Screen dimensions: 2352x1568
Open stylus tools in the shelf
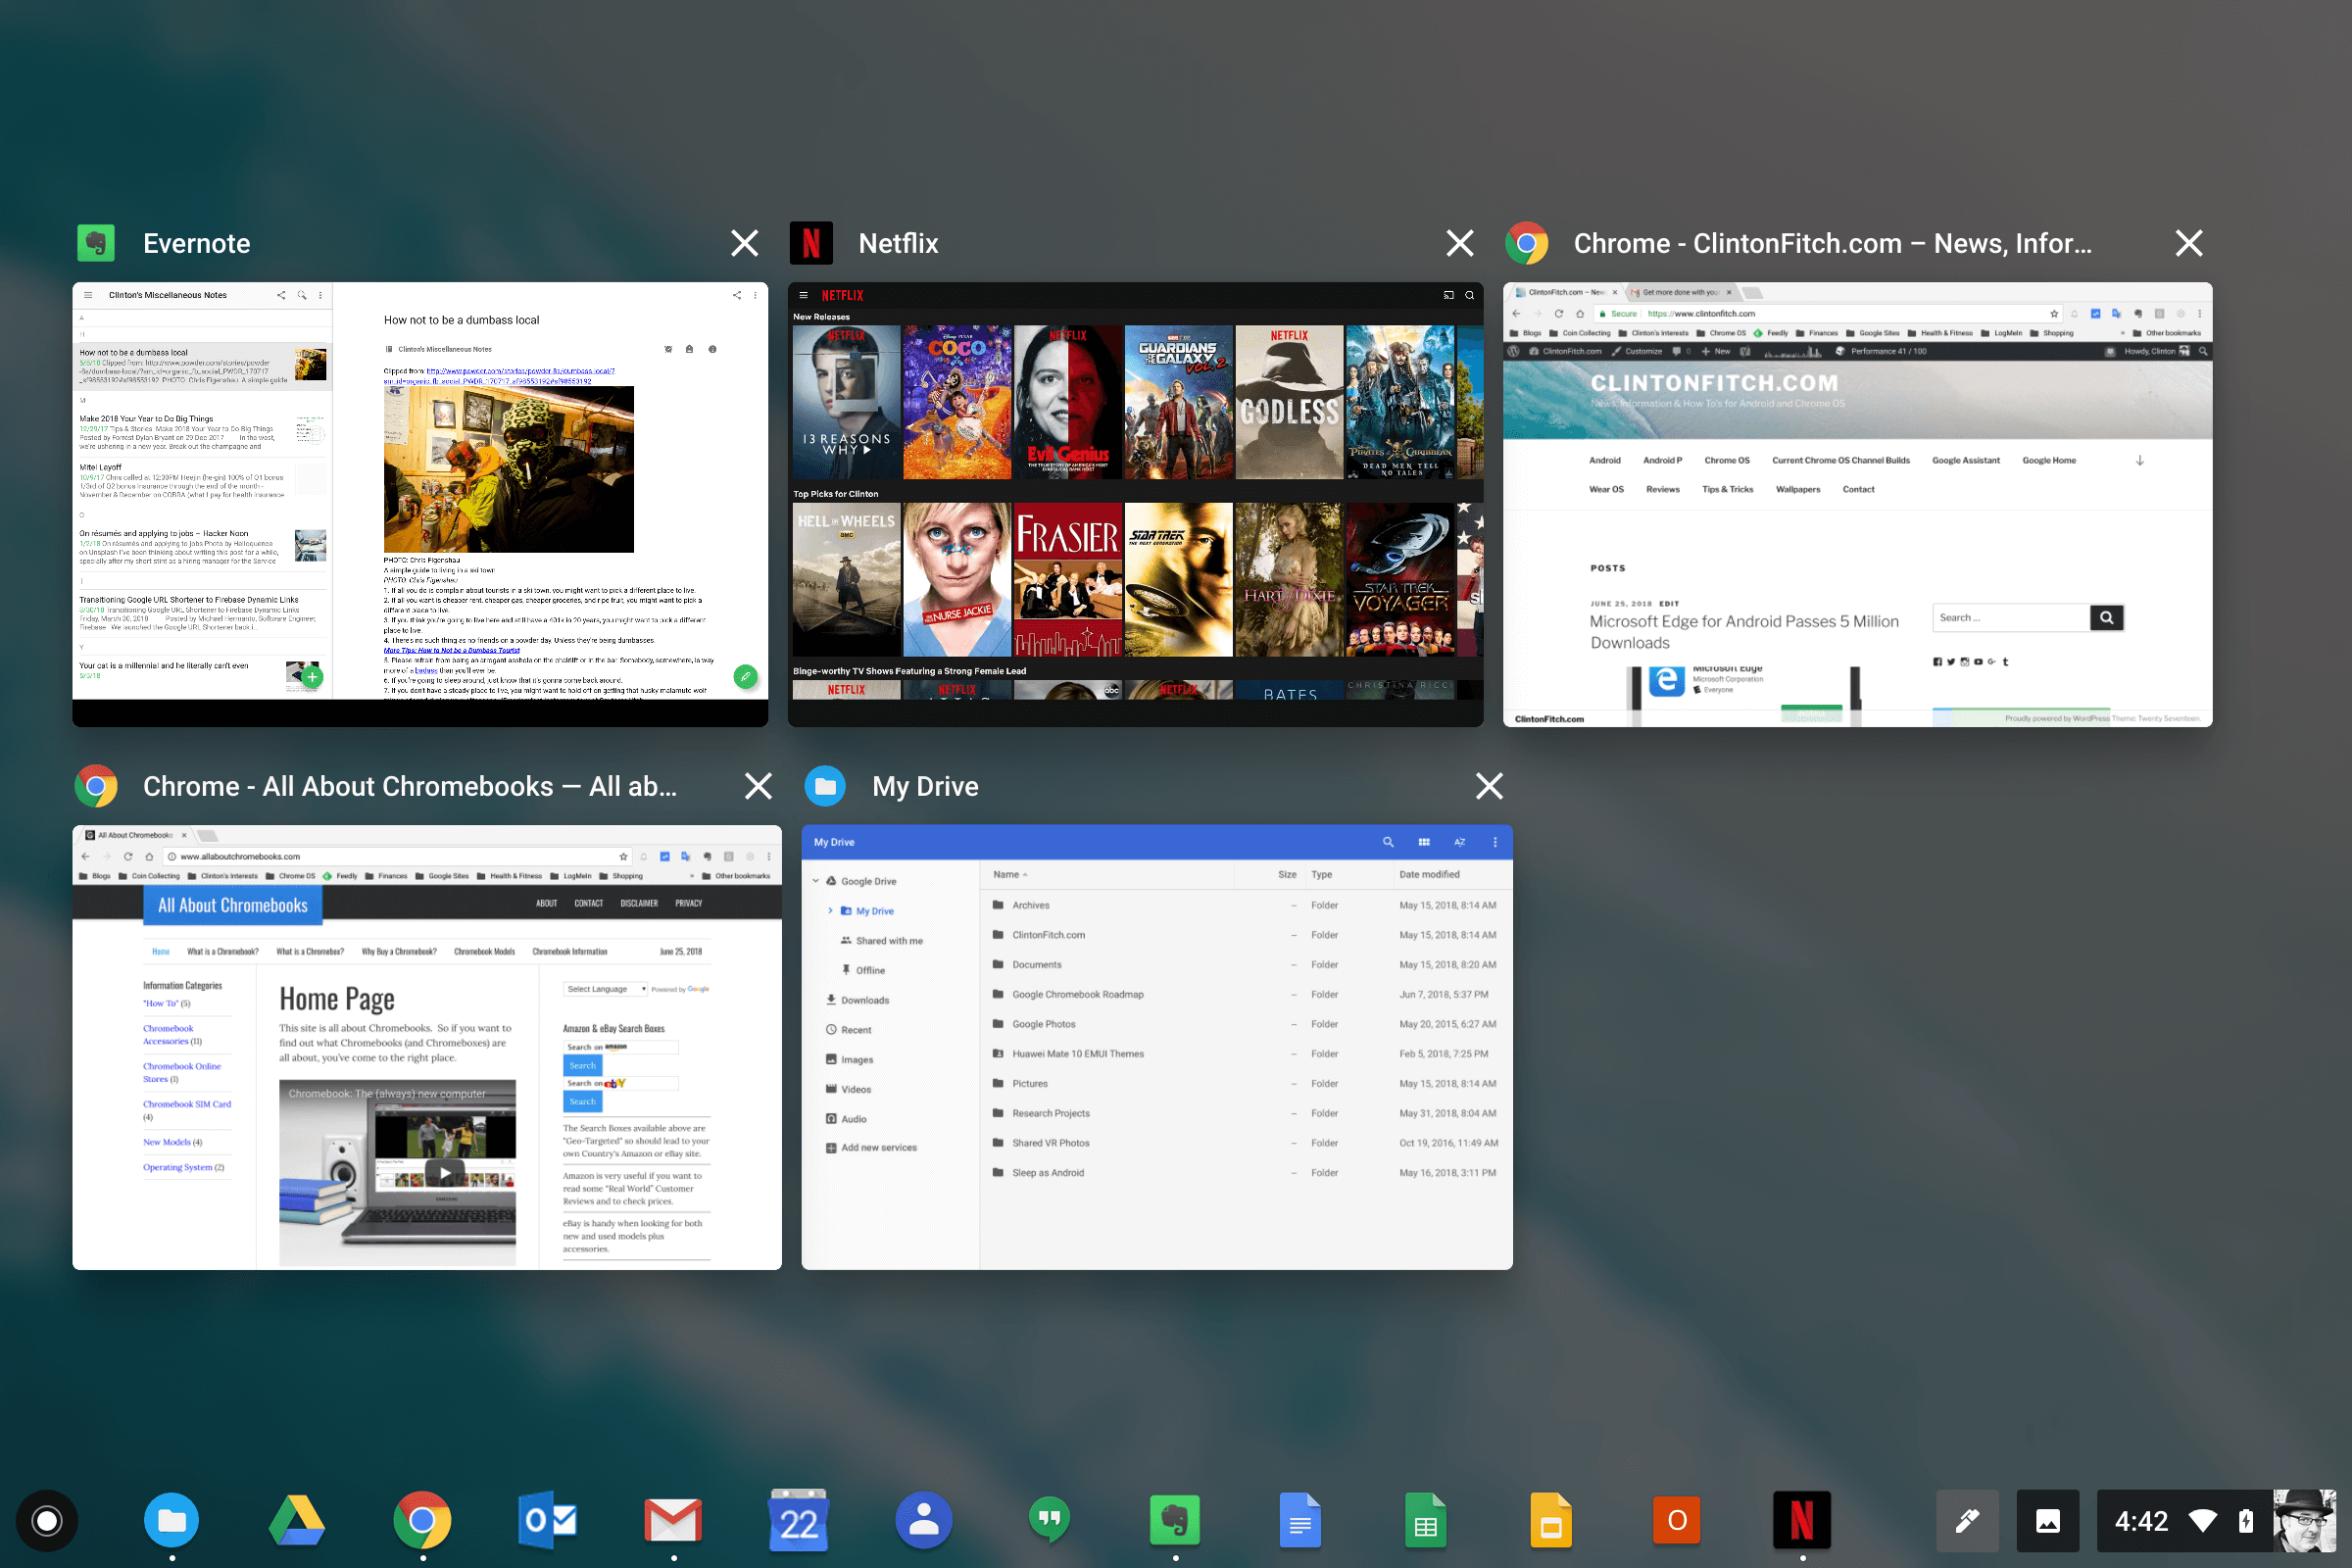pos(1967,1521)
